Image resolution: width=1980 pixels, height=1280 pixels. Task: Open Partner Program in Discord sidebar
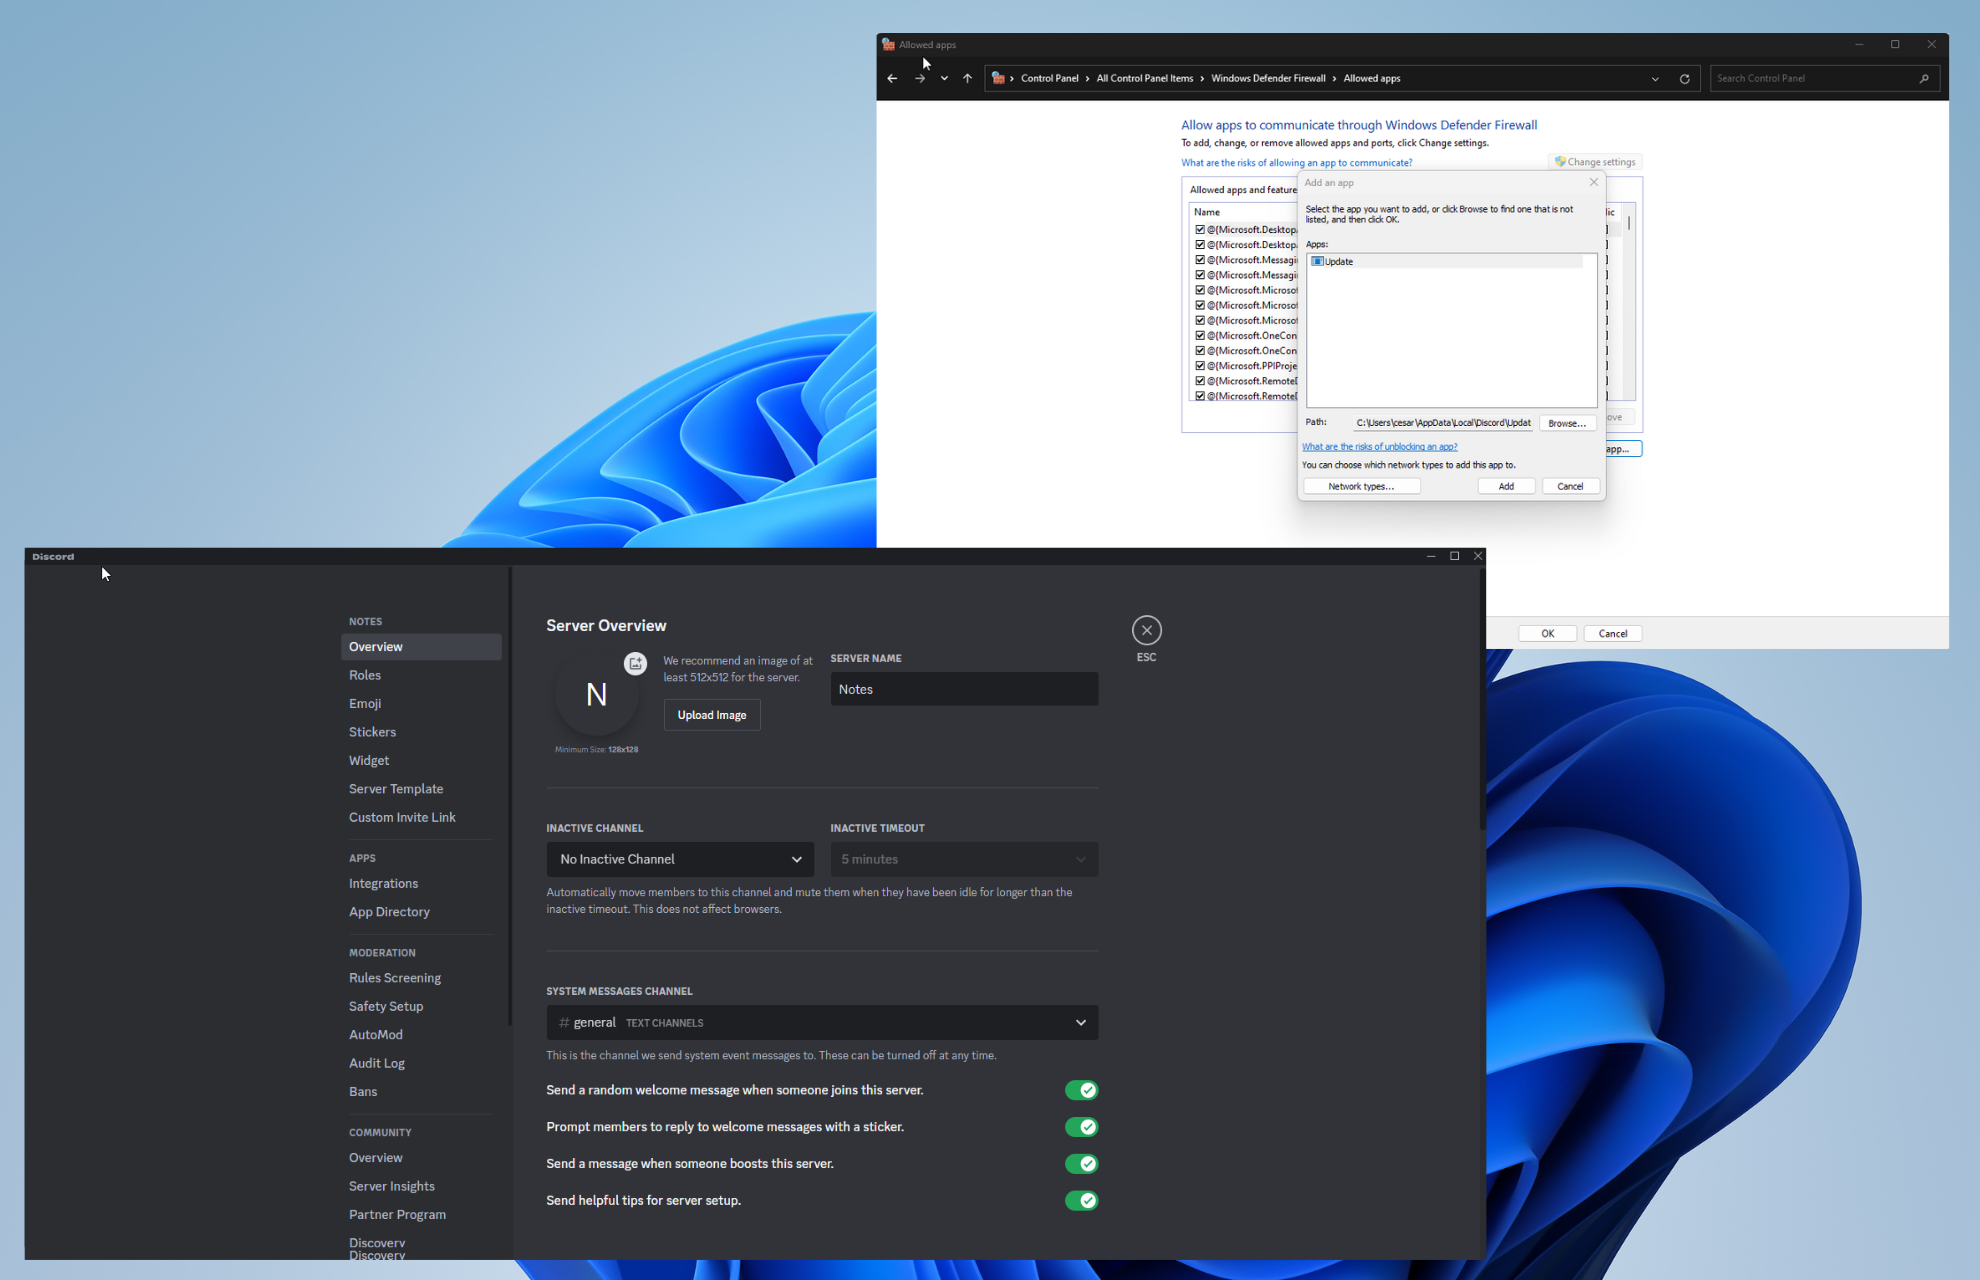pyautogui.click(x=421, y=1215)
